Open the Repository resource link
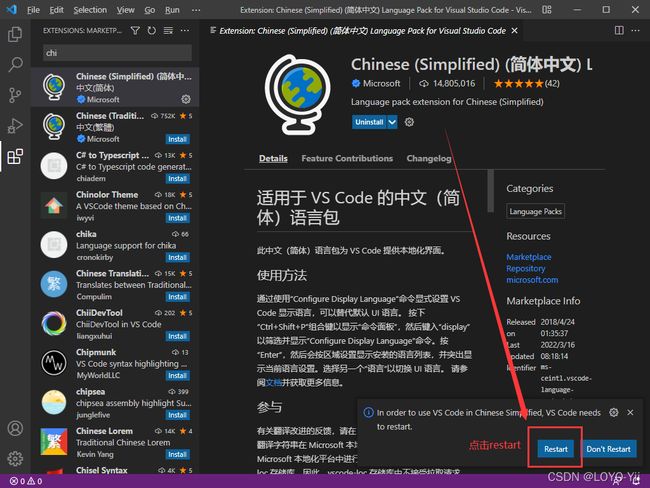Viewport: 650px width, 488px height. point(526,268)
